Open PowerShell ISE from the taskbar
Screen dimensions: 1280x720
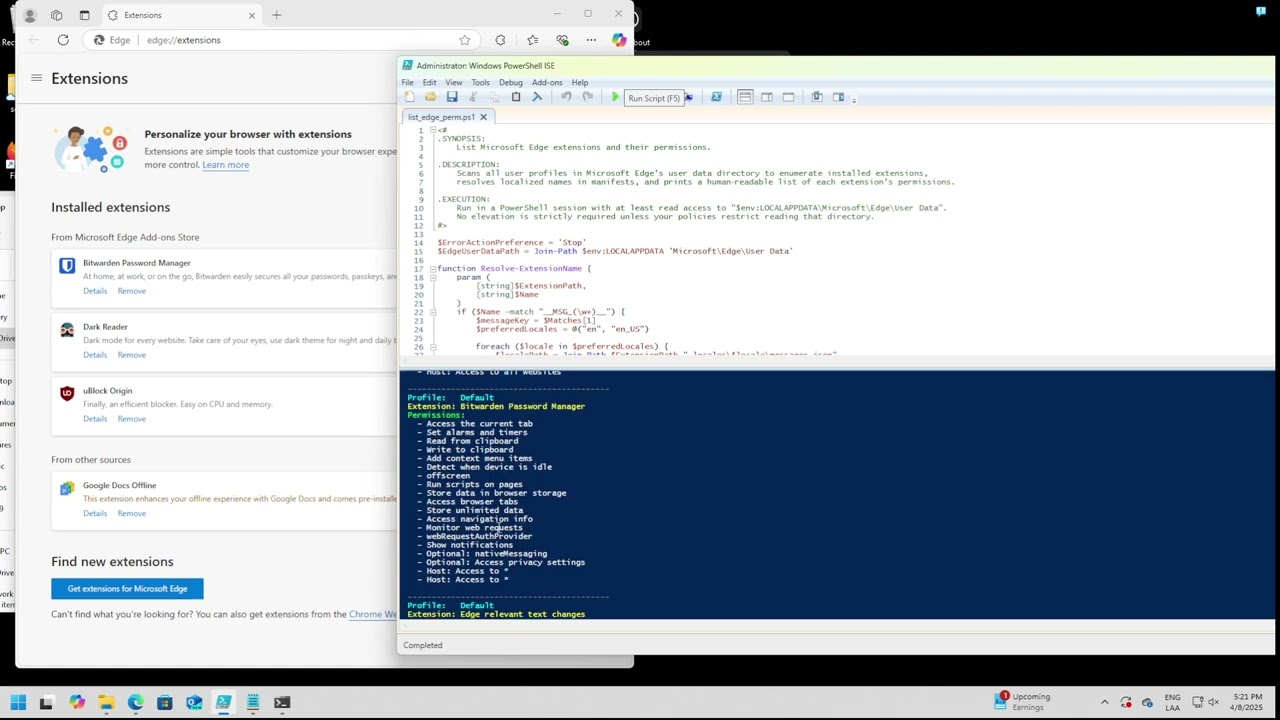[x=224, y=703]
